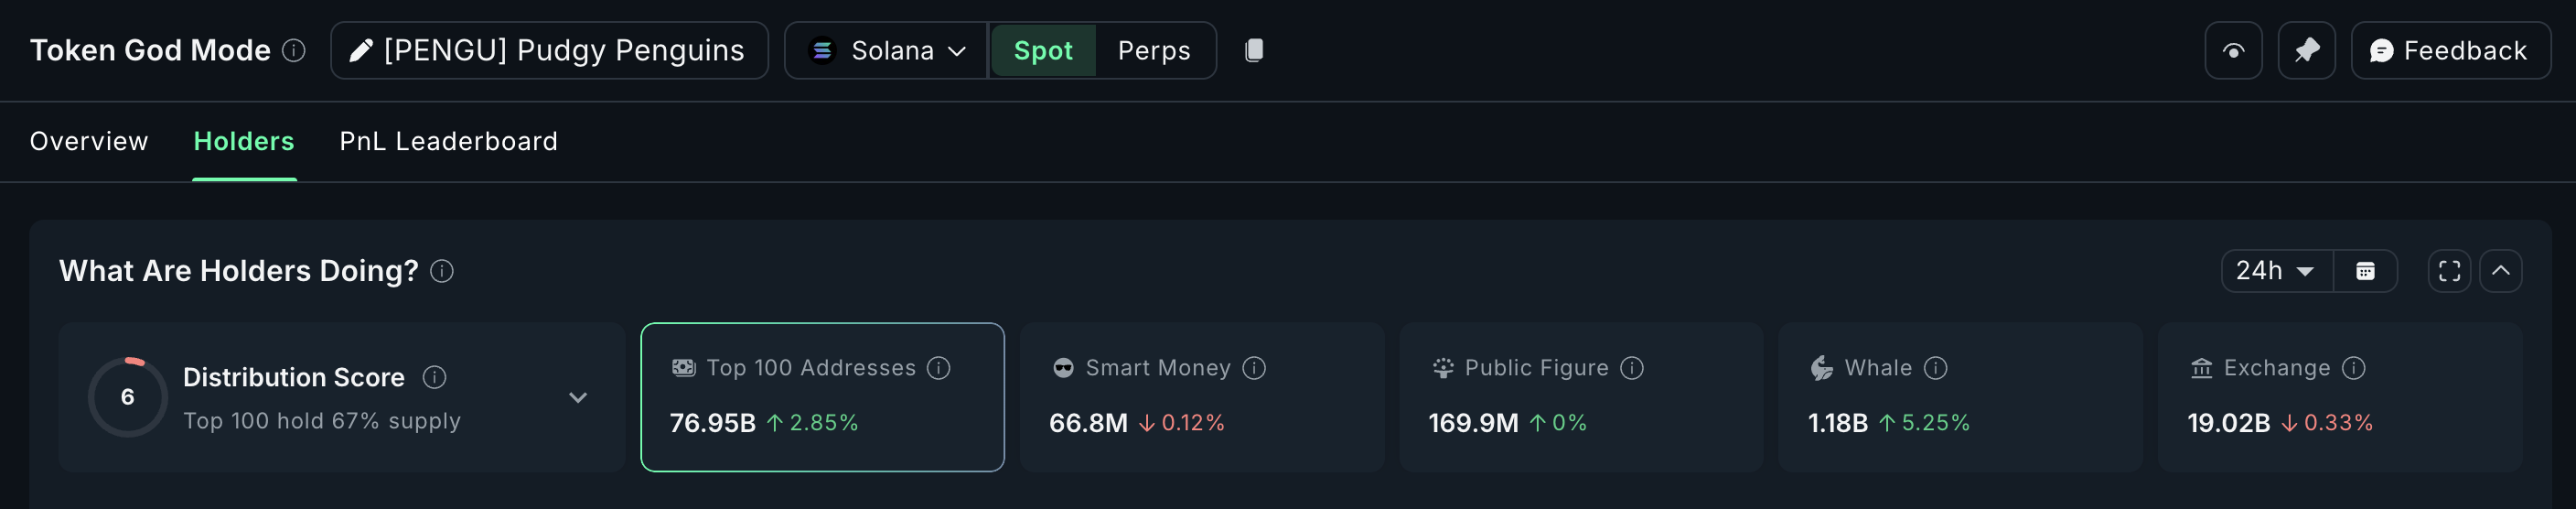Click info icon beside What Are Holders Doing

click(442, 271)
